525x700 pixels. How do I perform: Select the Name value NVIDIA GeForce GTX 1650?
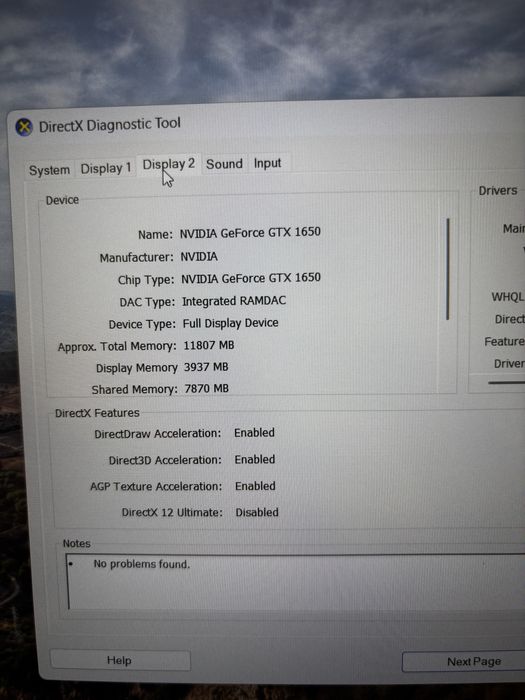250,233
